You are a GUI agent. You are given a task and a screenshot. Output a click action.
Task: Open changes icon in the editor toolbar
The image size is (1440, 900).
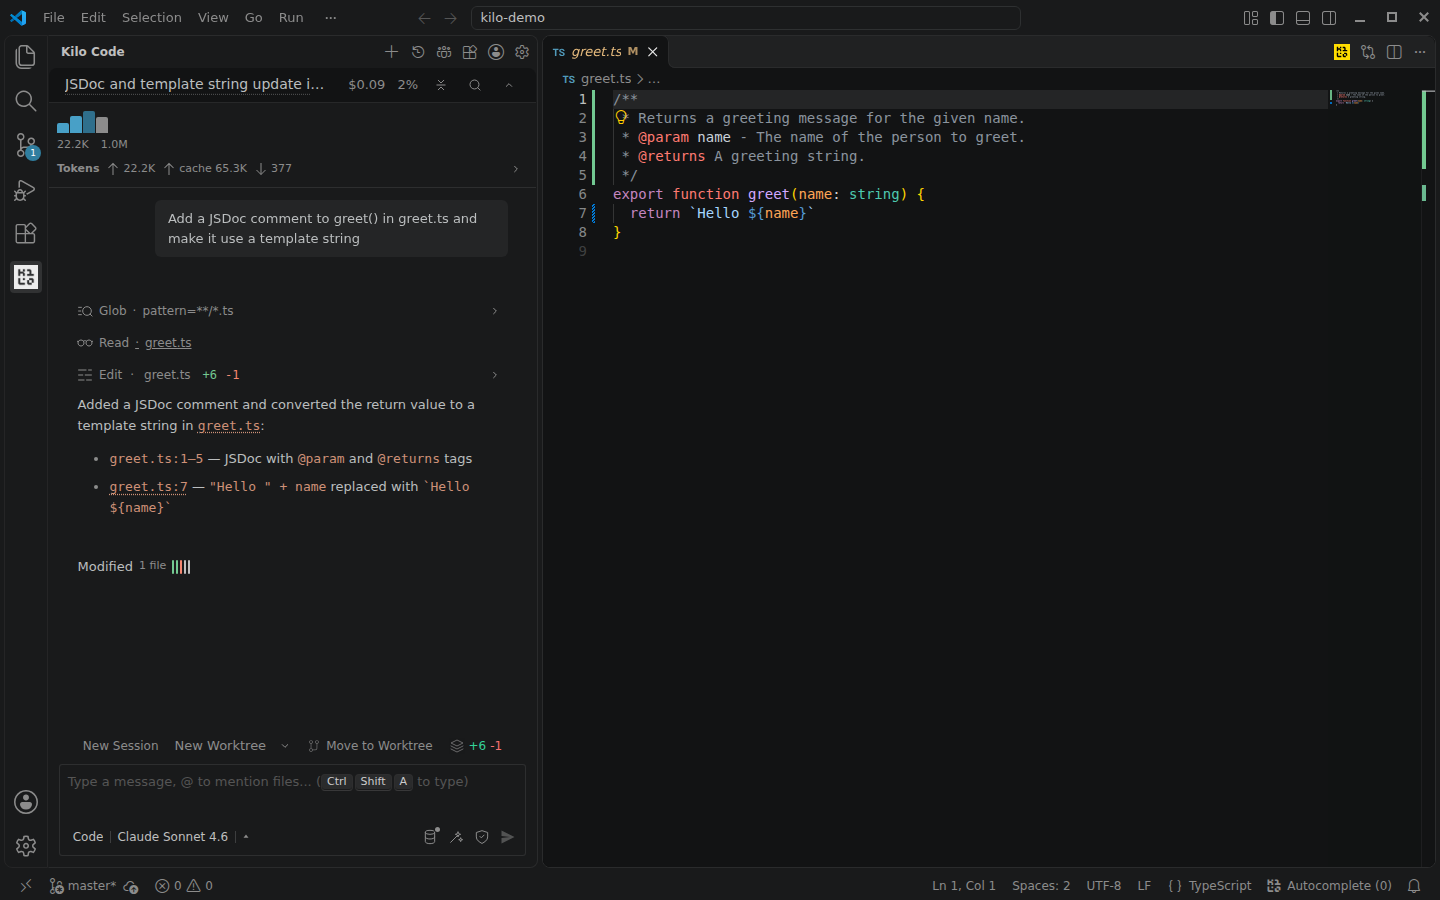point(1368,52)
